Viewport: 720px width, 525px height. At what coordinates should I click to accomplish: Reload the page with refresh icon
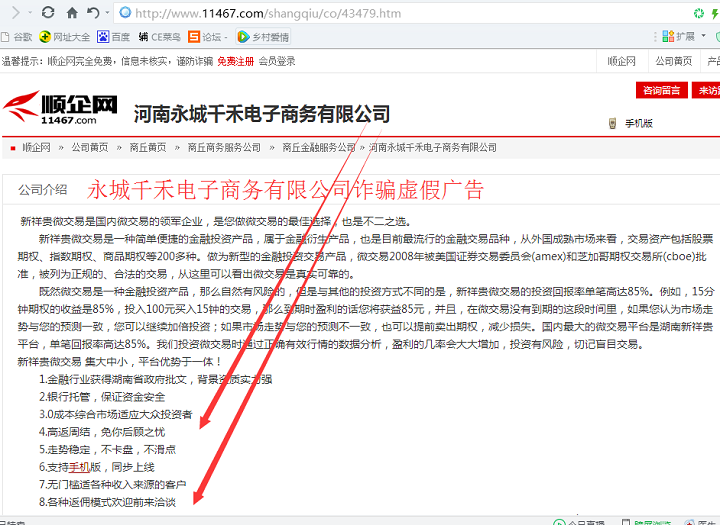pyautogui.click(x=48, y=13)
